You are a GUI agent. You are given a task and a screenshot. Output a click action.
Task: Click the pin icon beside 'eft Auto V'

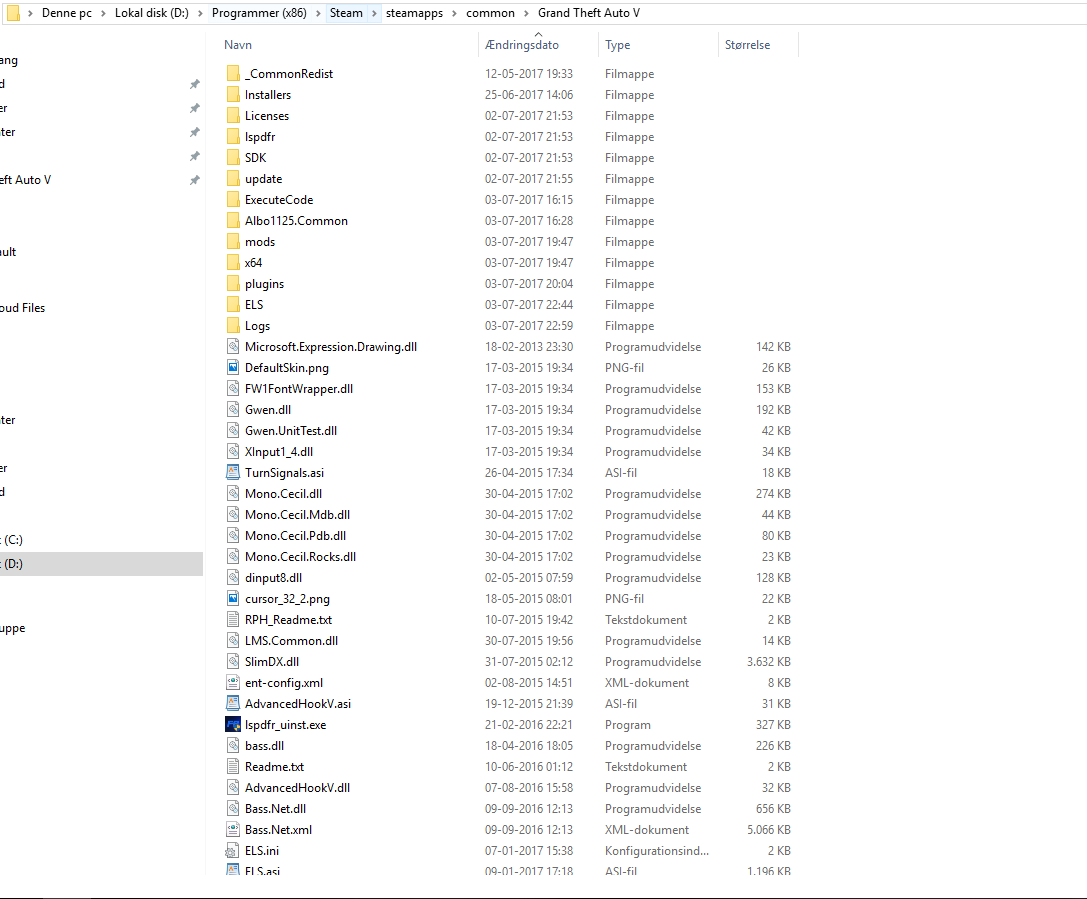click(195, 180)
